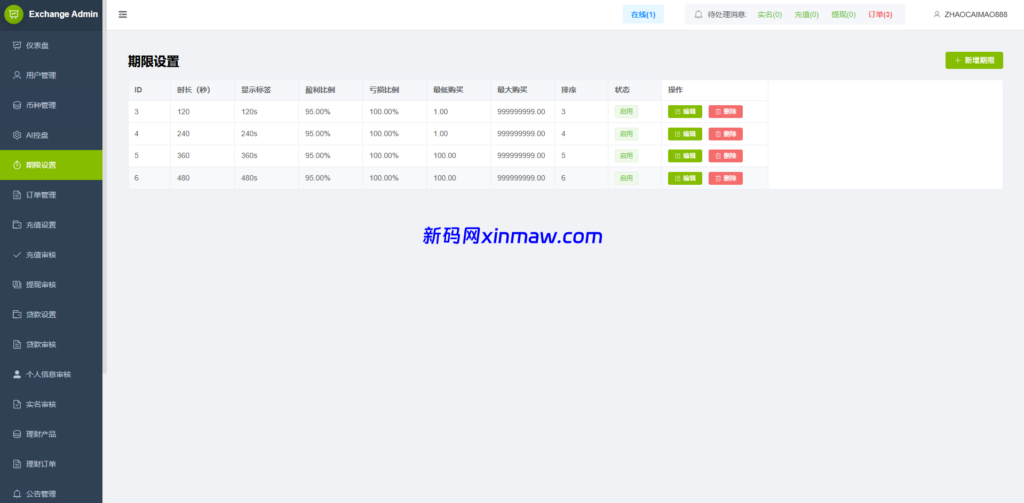This screenshot has height=503, width=1024.
Task: Open 订单管理 via its document icon
Action: click(x=17, y=195)
